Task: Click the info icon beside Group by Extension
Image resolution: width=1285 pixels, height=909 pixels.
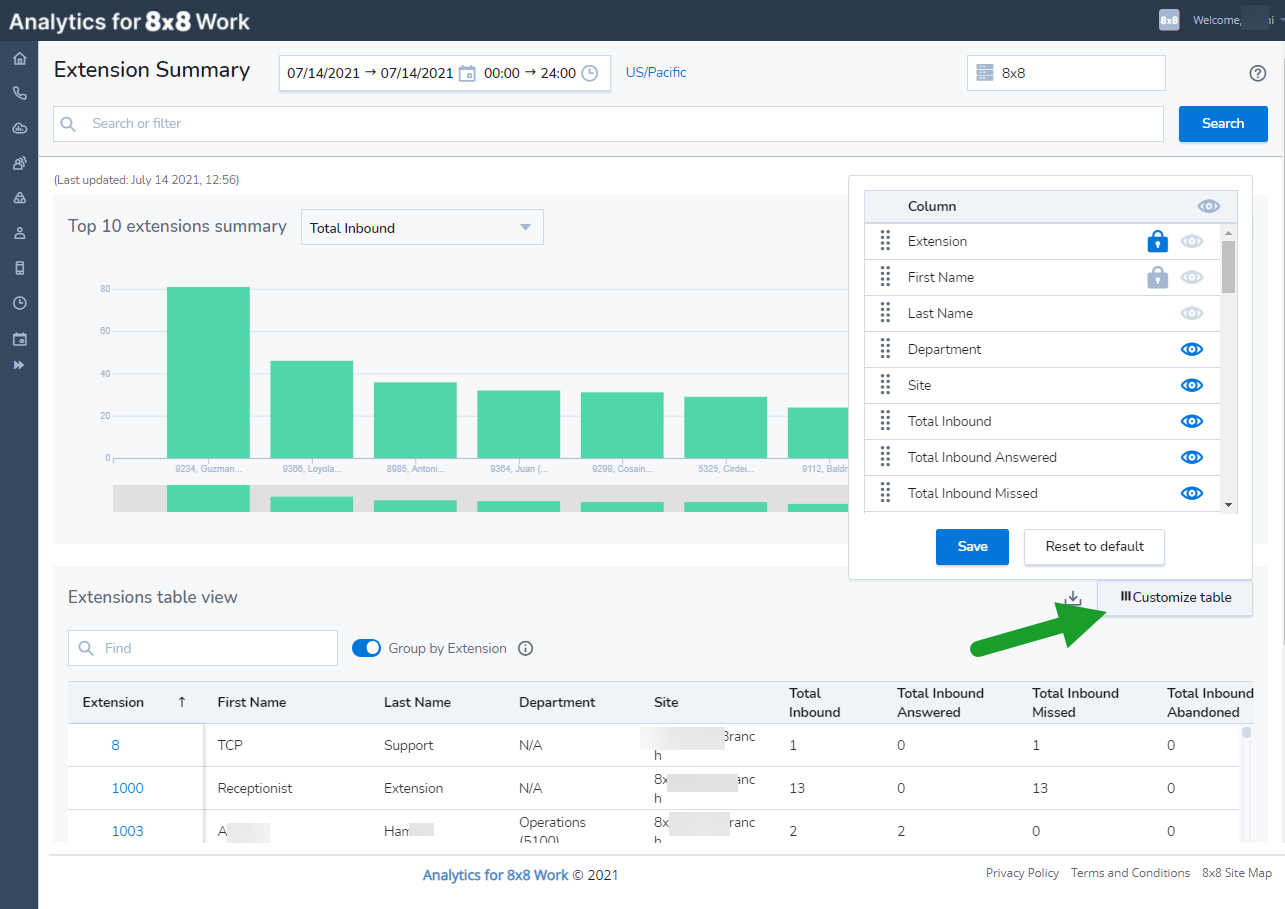Action: (525, 648)
